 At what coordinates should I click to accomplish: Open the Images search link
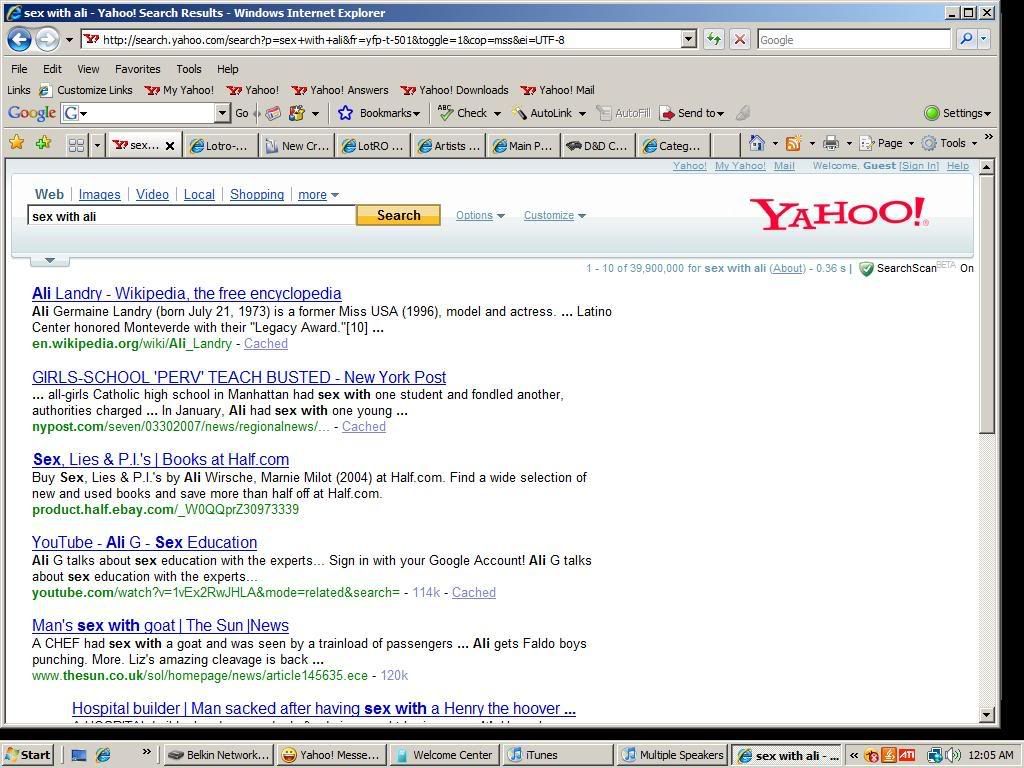(x=99, y=195)
